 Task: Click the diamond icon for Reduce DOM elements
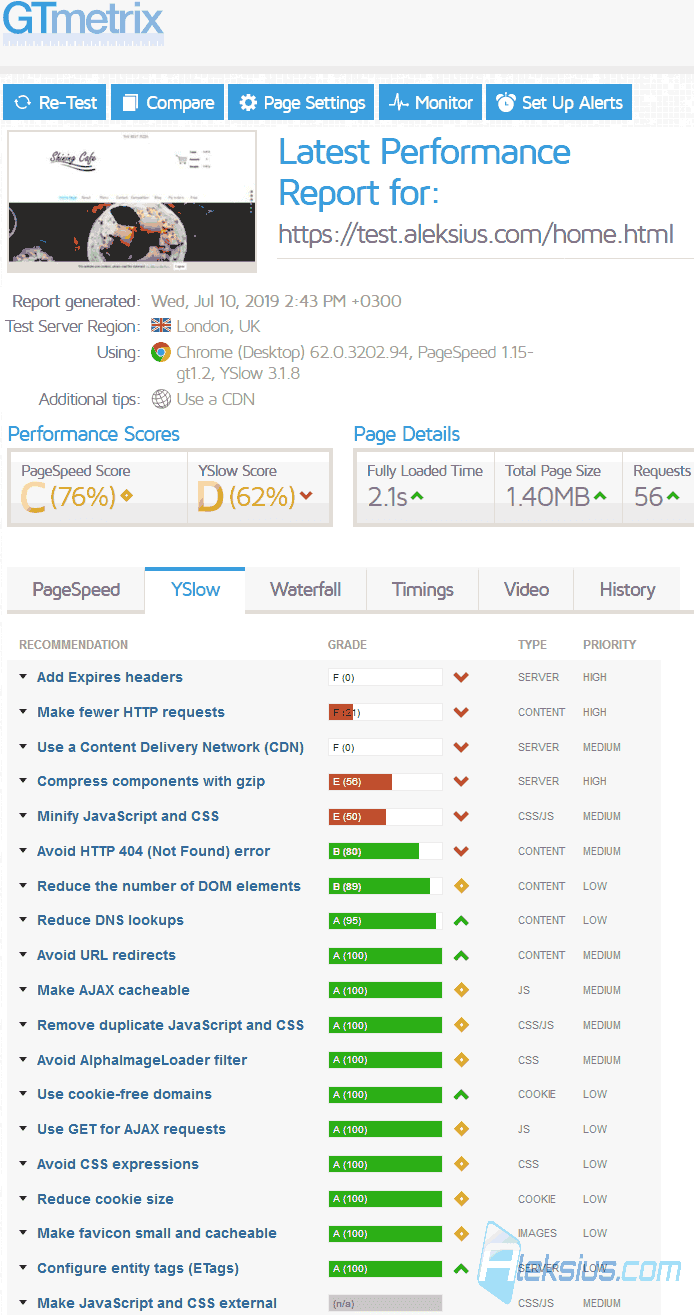461,886
